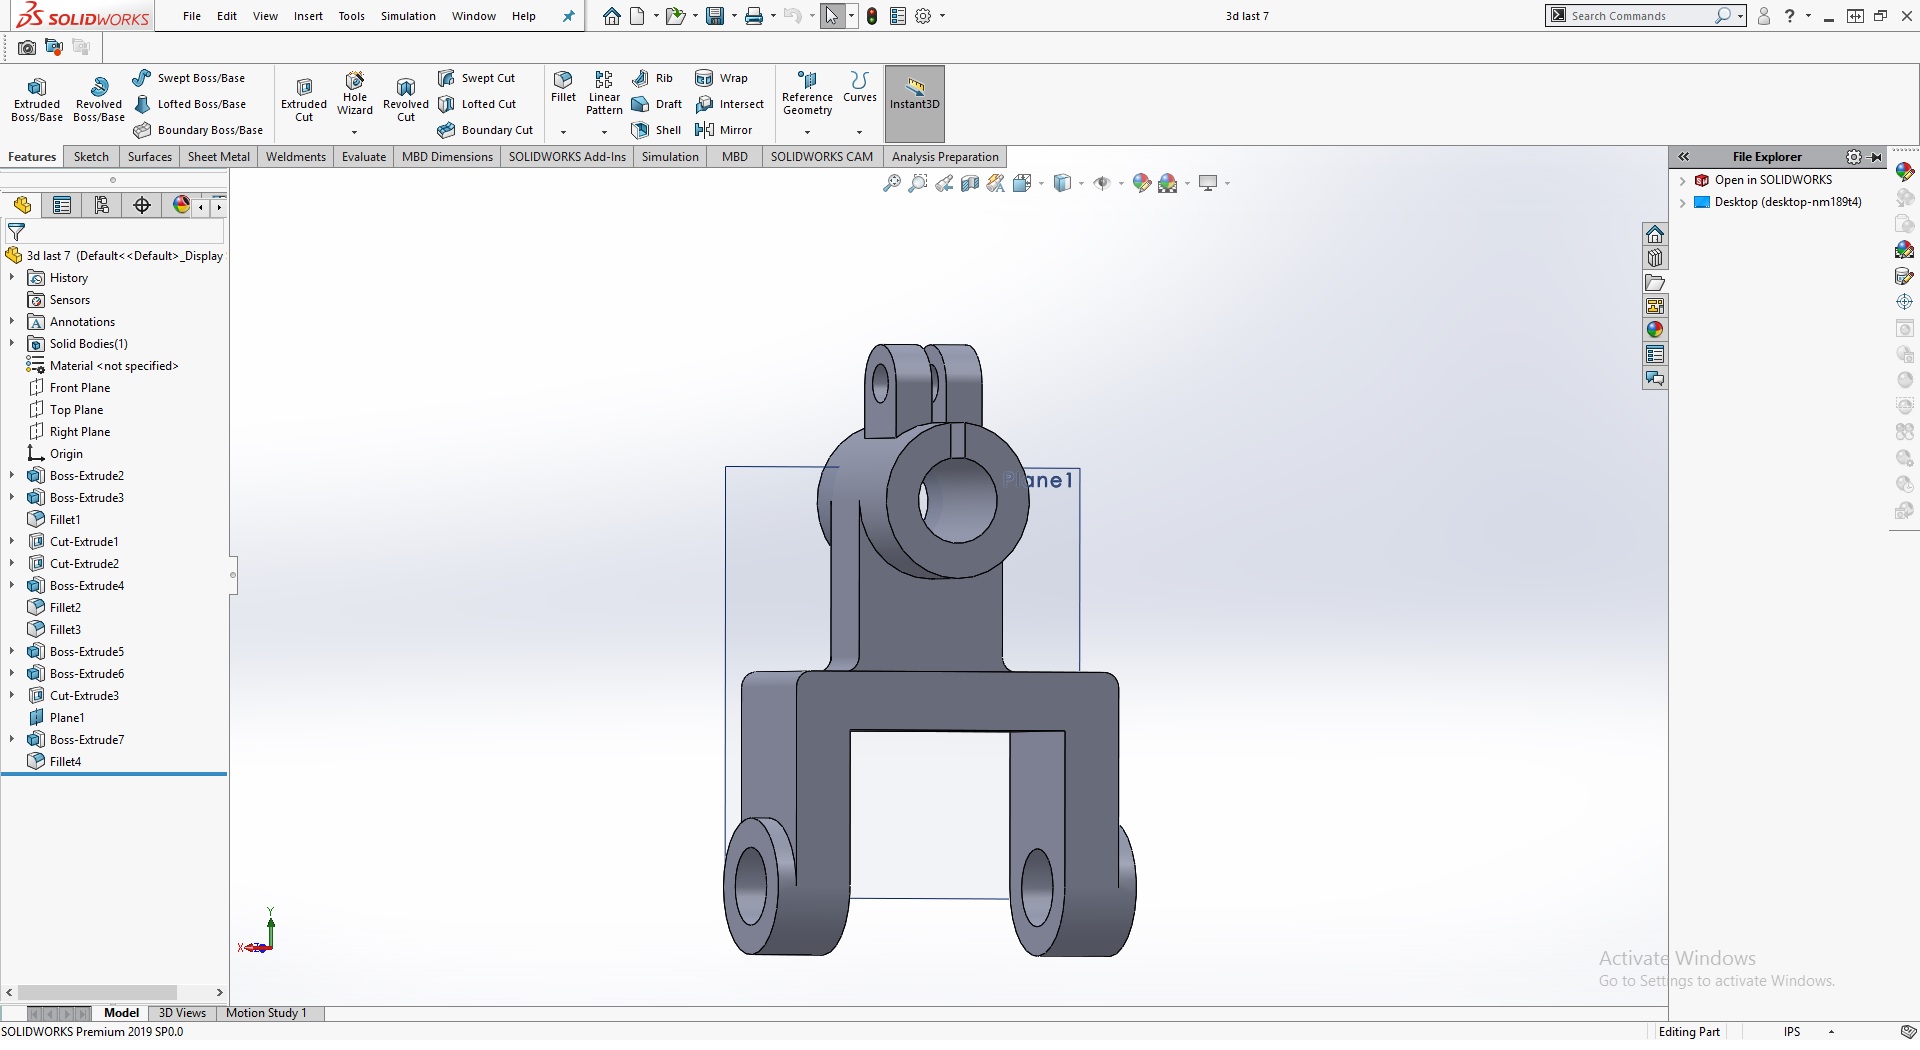The width and height of the screenshot is (1920, 1050).
Task: Click the Revolved Boss/Base tool
Action: [98, 99]
